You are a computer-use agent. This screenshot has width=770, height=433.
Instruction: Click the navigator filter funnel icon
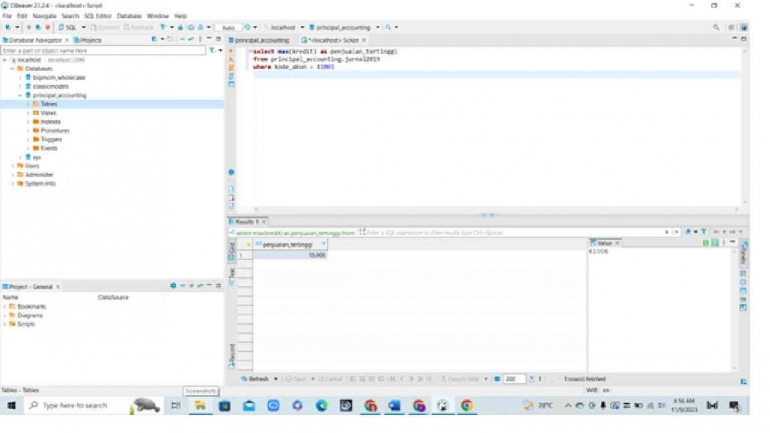coord(212,51)
